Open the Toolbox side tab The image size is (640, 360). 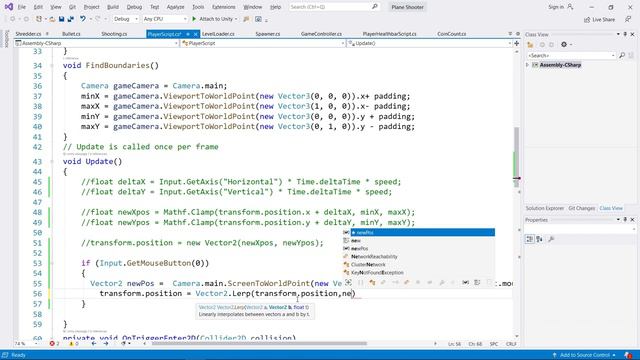(x=6, y=39)
